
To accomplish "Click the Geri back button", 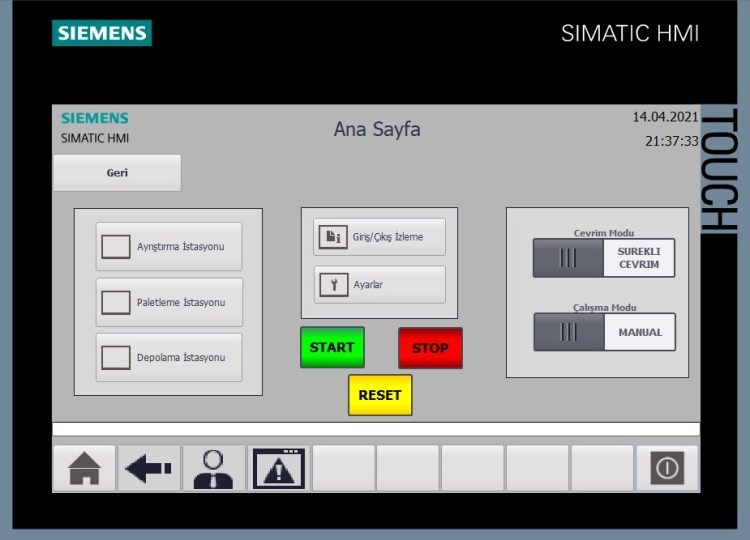I will coord(117,173).
